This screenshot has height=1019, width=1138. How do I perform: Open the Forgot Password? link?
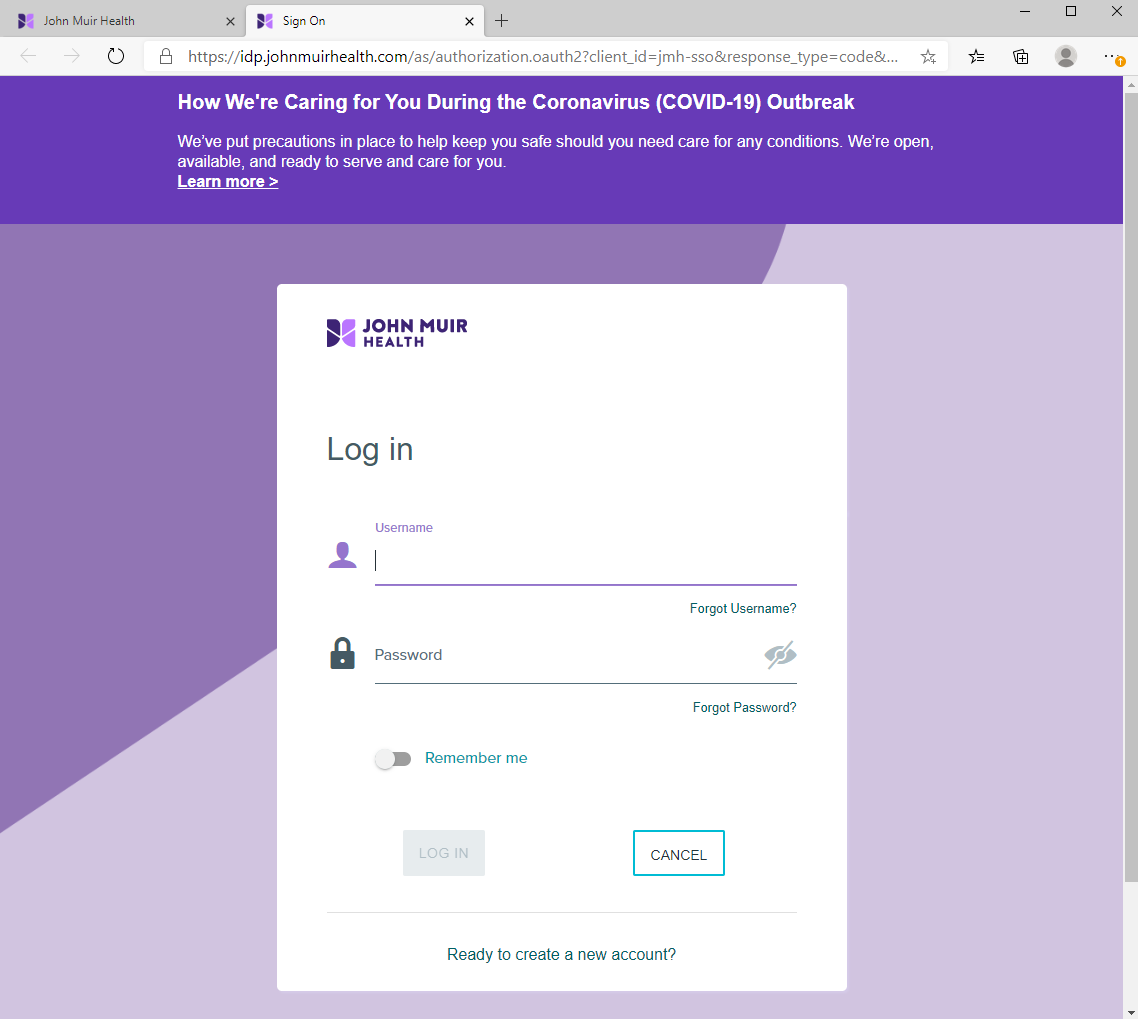click(744, 707)
